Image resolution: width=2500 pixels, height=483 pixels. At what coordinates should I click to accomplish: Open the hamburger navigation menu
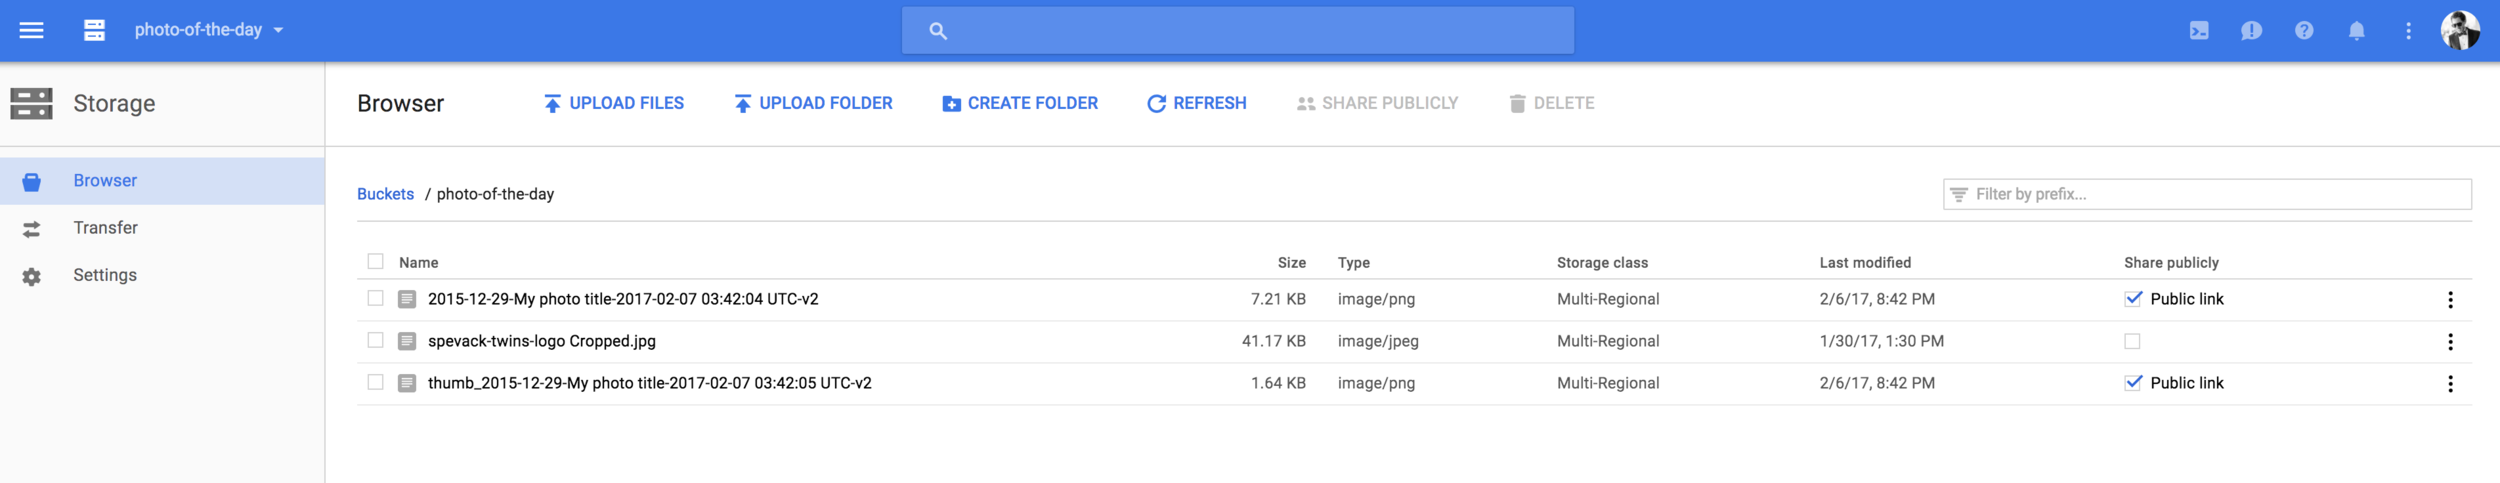pyautogui.click(x=31, y=30)
